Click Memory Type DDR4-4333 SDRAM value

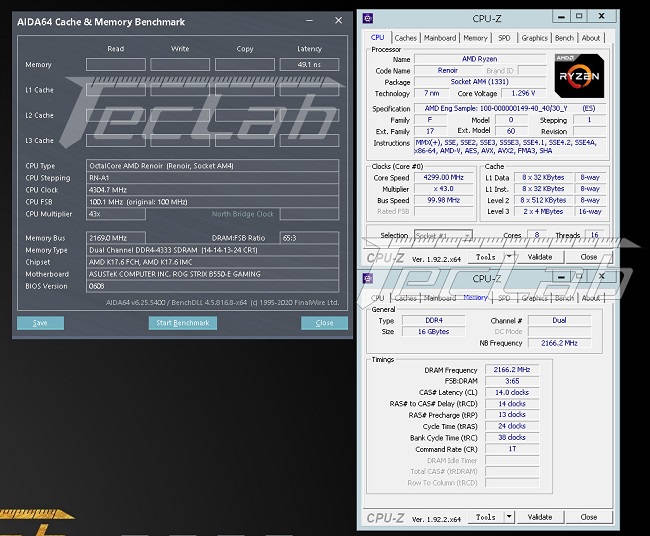pos(212,250)
